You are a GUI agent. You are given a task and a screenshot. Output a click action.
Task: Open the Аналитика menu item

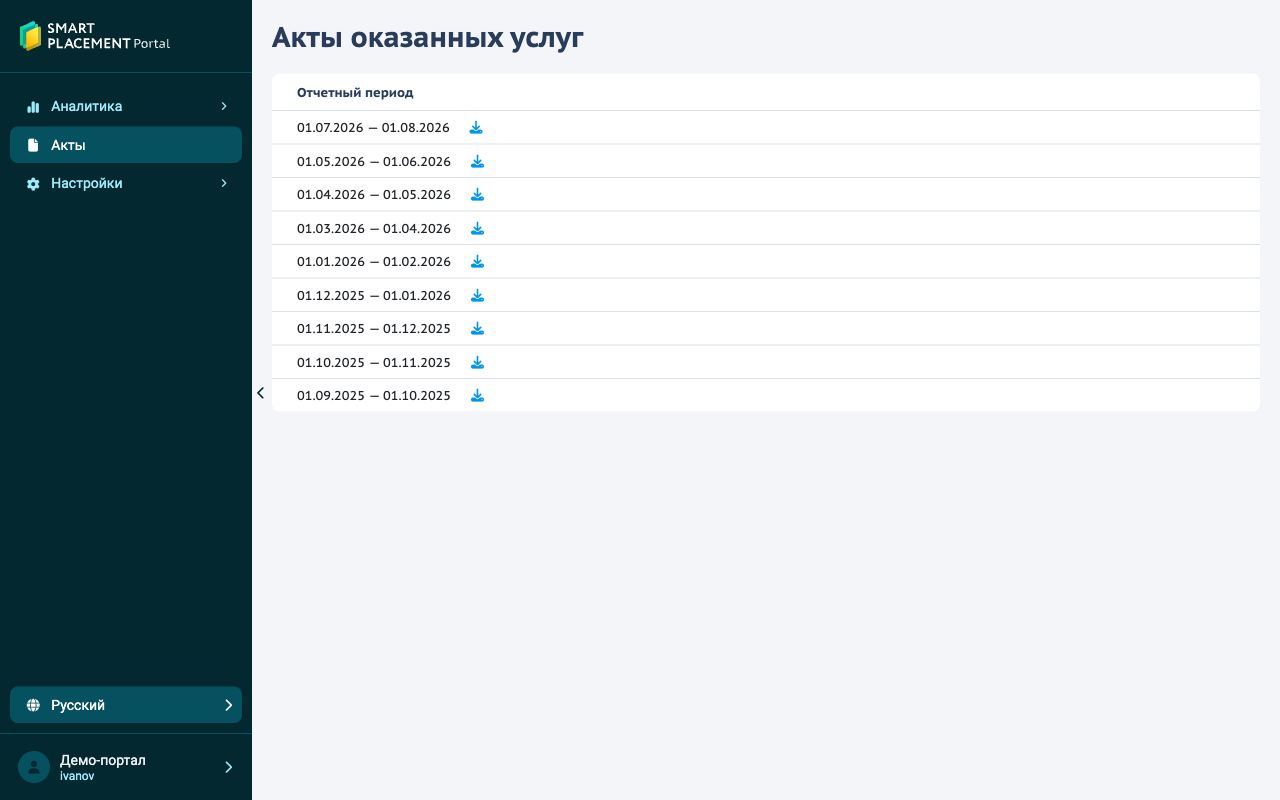(x=126, y=106)
